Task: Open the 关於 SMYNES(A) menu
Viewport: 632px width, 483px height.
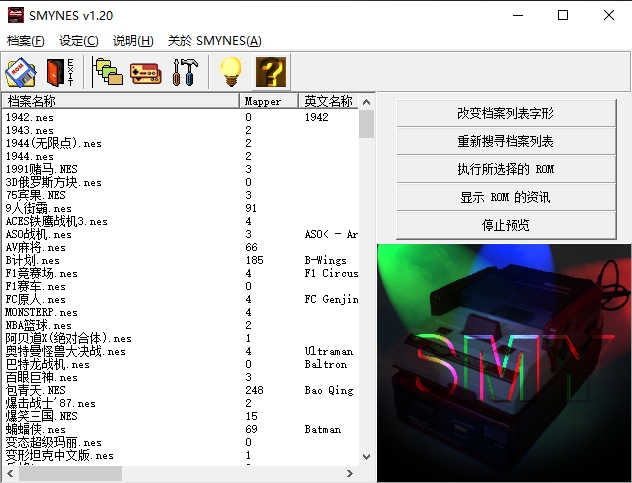Action: coord(214,41)
